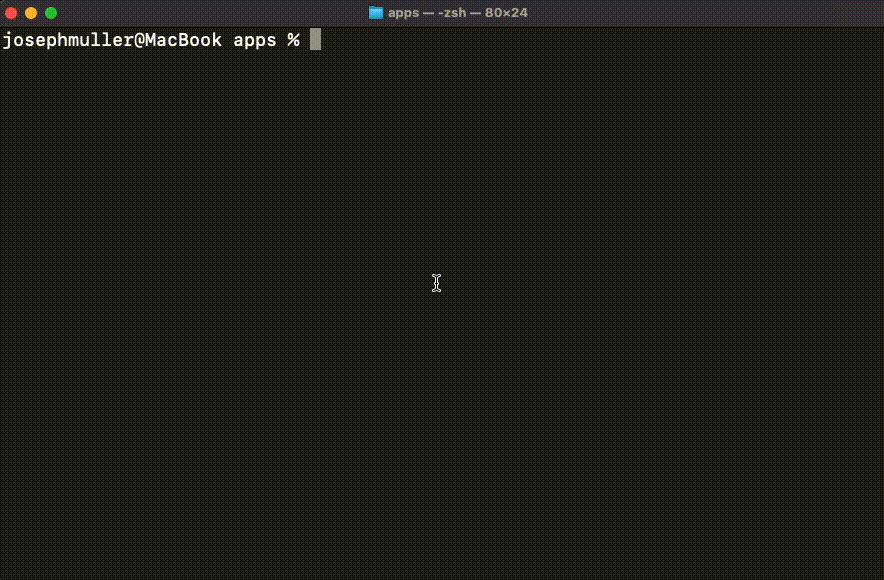Click the folder proxy icon in title bar

pos(376,13)
